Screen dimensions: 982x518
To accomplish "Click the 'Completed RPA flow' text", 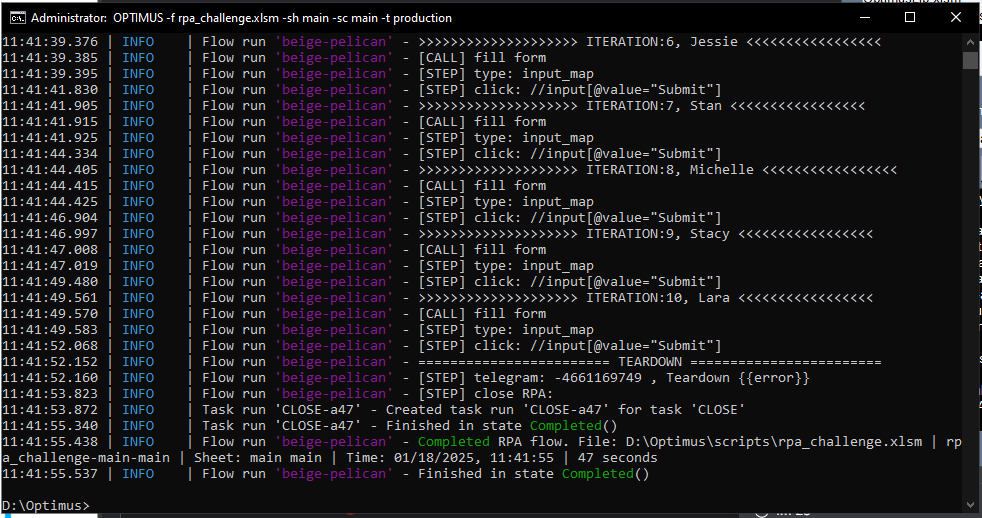I will point(494,442).
